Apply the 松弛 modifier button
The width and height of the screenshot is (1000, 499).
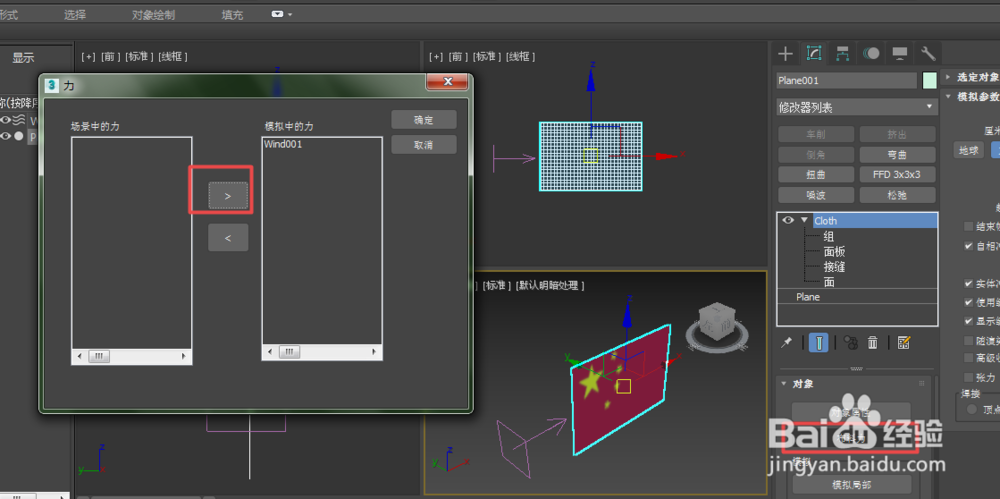point(897,195)
